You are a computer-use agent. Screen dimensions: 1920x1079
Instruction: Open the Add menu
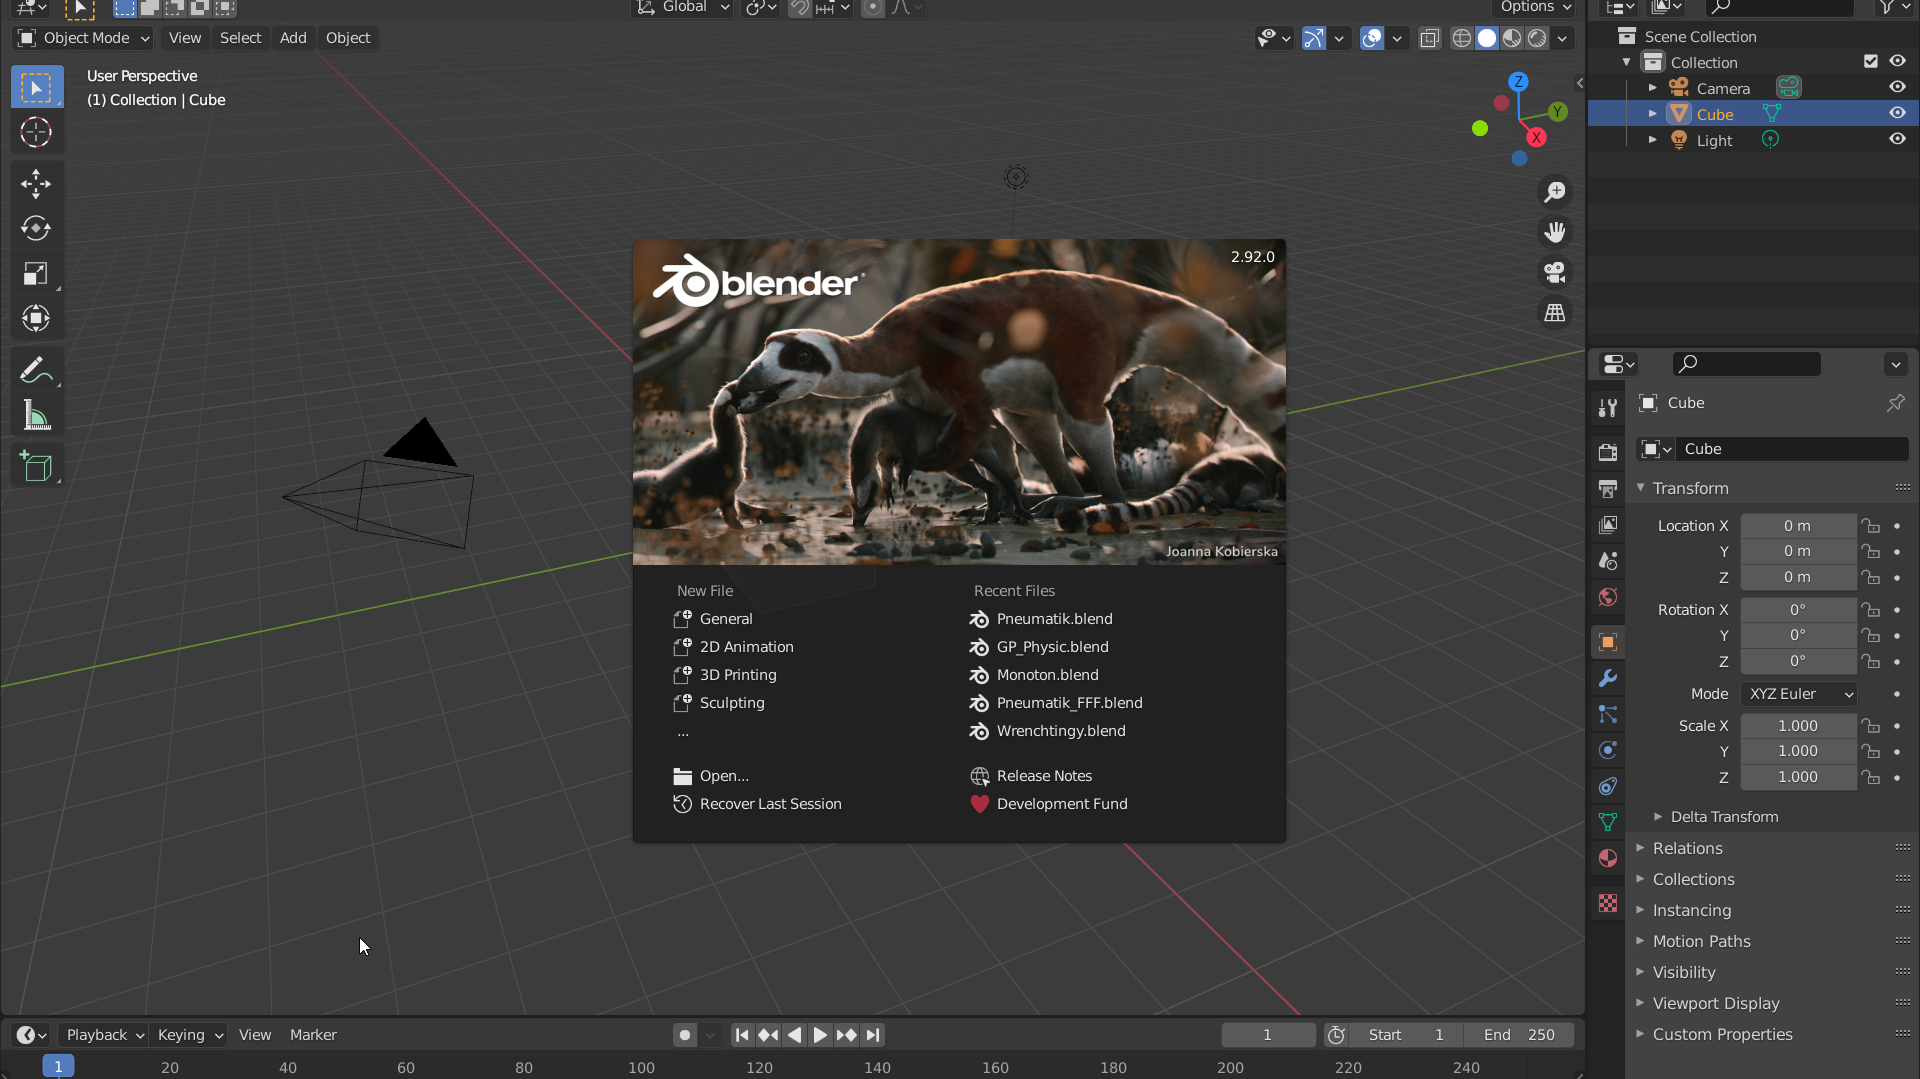(293, 38)
